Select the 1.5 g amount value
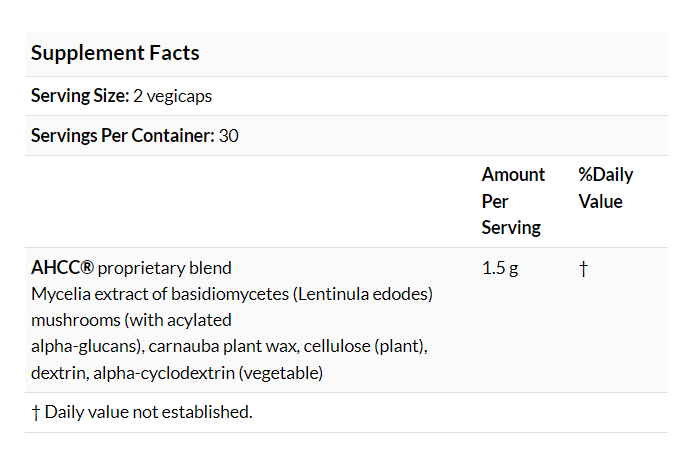 point(500,268)
